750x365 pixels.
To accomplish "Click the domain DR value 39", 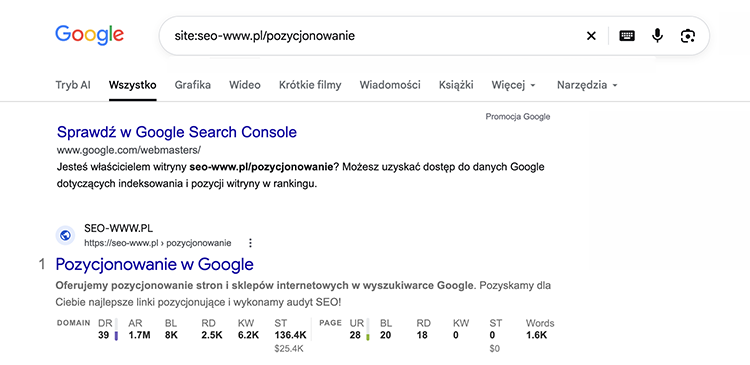I will click(104, 335).
